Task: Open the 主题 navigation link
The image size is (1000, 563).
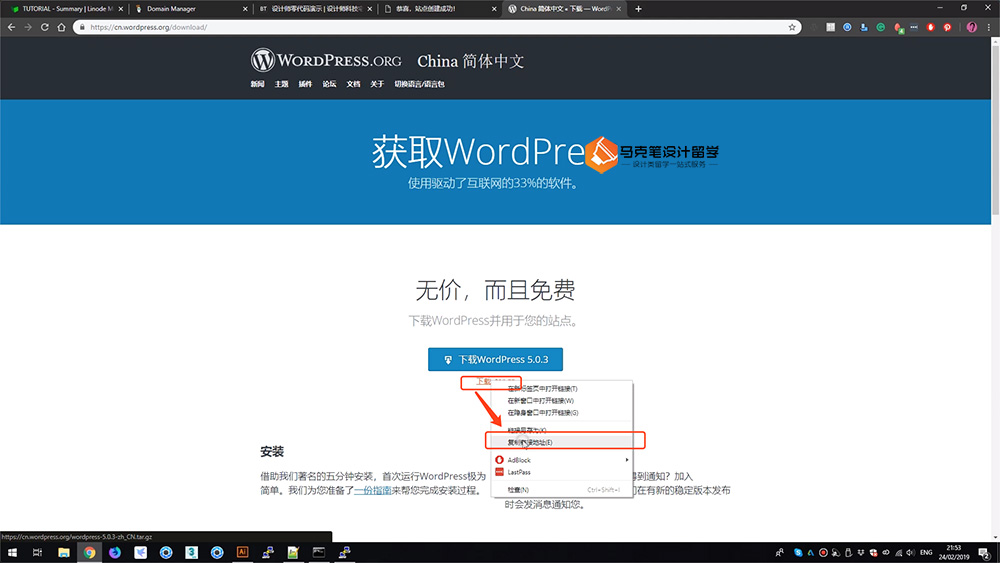Action: coord(281,84)
